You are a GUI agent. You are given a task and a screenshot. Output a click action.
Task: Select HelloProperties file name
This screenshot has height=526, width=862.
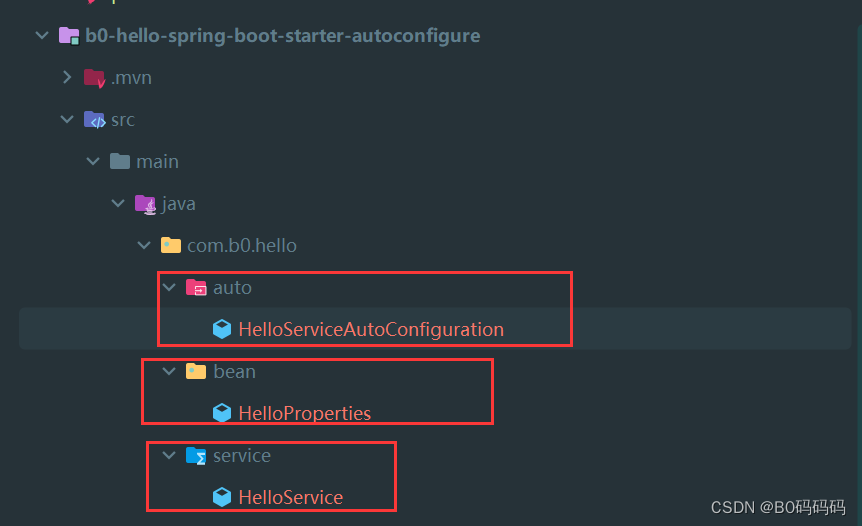(305, 413)
